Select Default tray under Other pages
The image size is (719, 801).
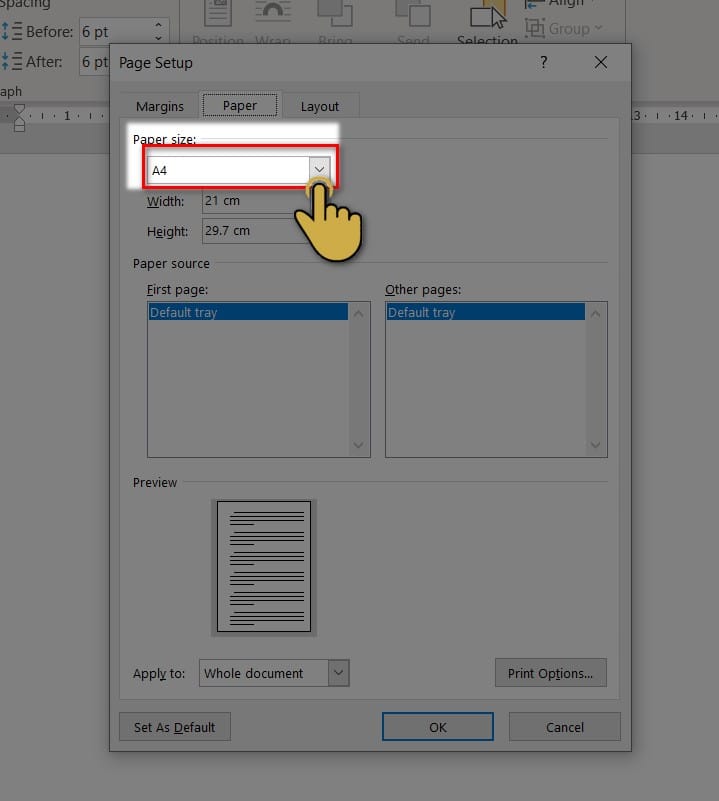485,312
